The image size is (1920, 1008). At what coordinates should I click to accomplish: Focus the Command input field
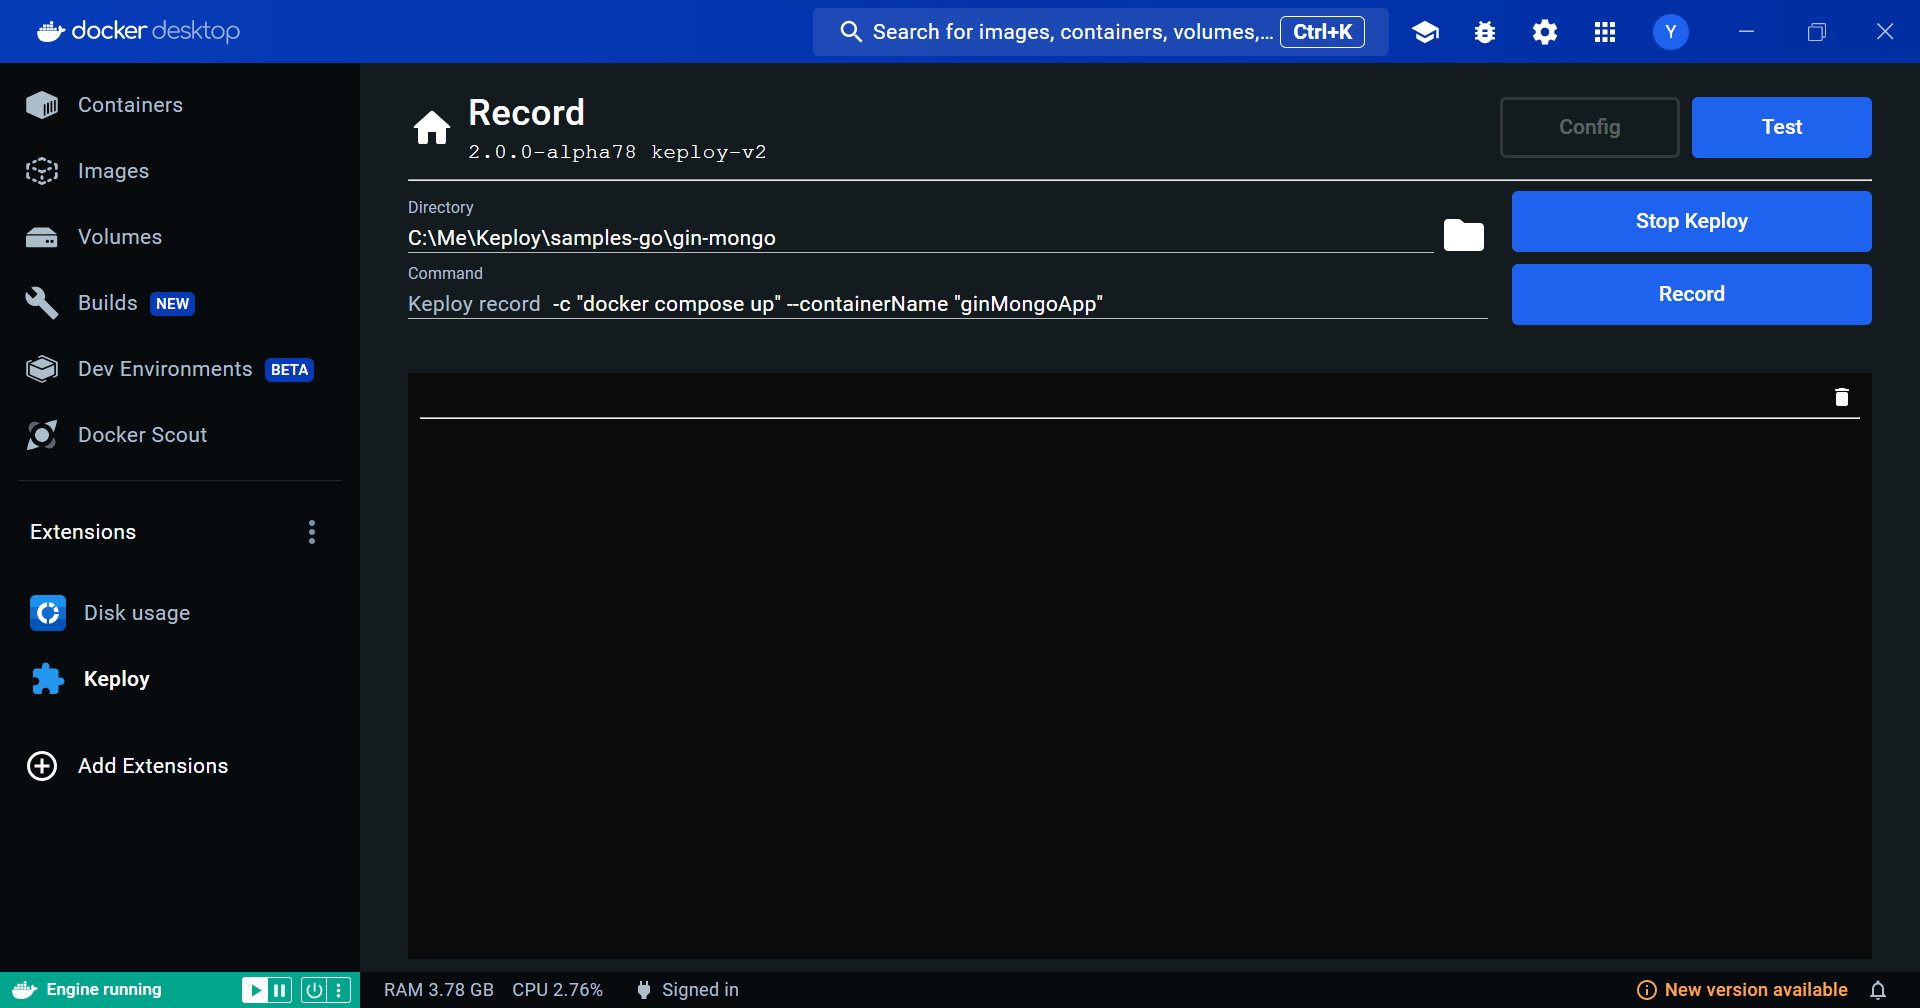[947, 304]
